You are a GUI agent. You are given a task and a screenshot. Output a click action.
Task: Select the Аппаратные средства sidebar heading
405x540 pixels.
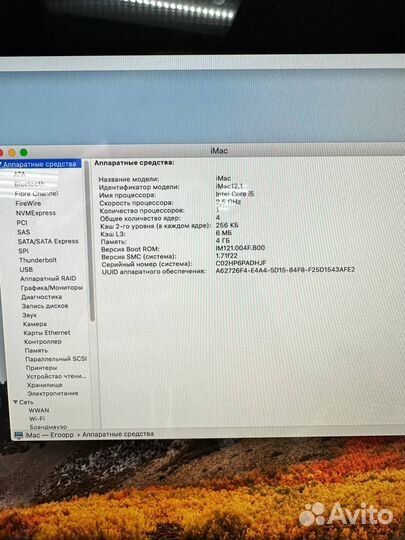40,164
